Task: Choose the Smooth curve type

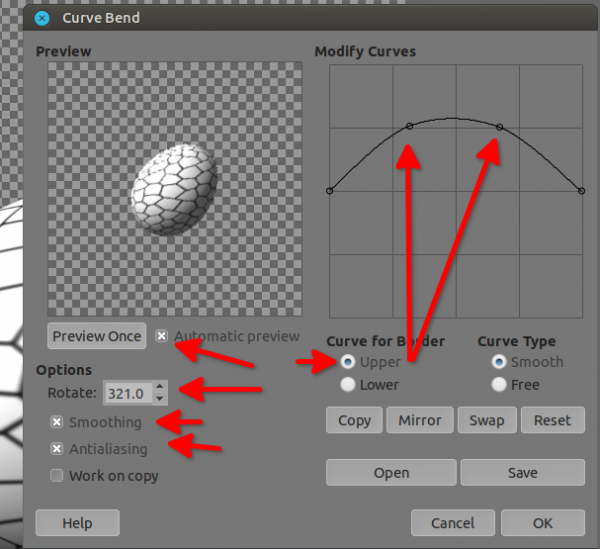Action: tap(499, 362)
